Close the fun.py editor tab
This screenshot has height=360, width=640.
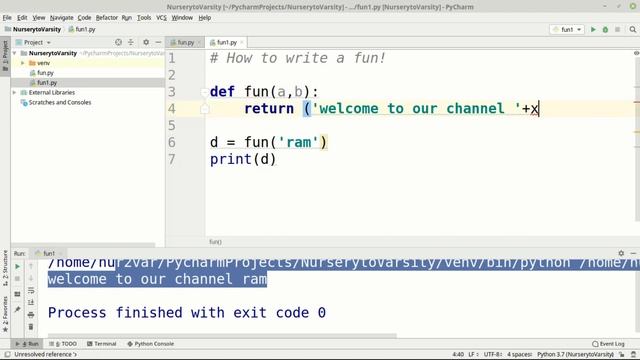pyautogui.click(x=199, y=42)
